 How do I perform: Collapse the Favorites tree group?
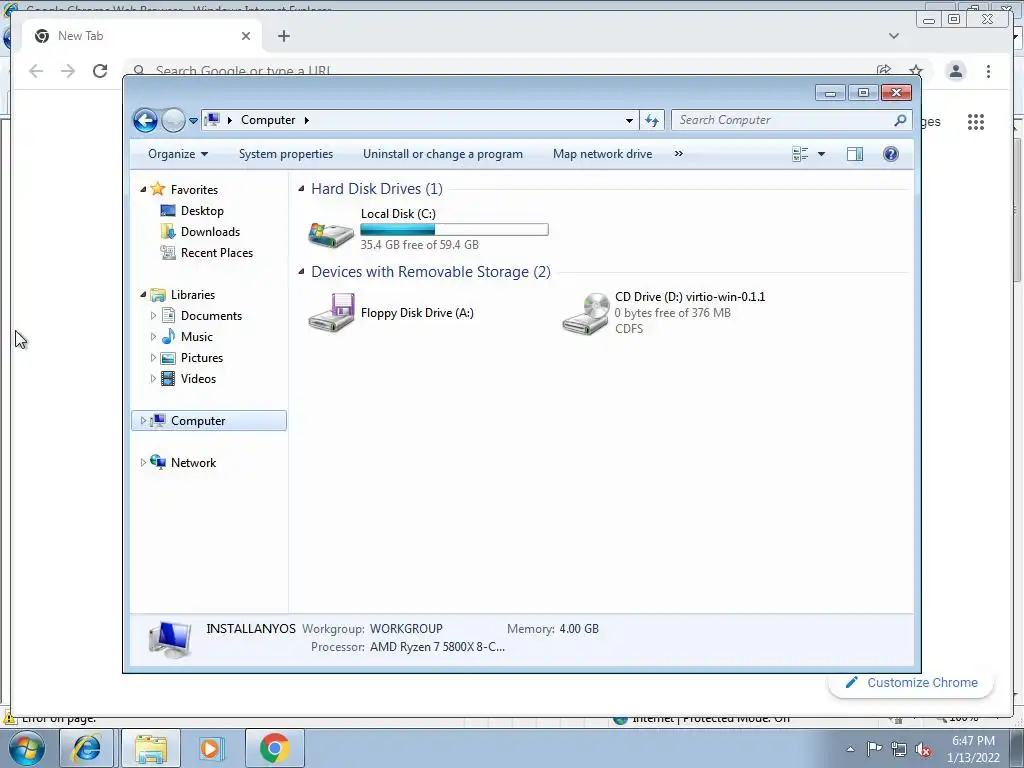coord(143,189)
